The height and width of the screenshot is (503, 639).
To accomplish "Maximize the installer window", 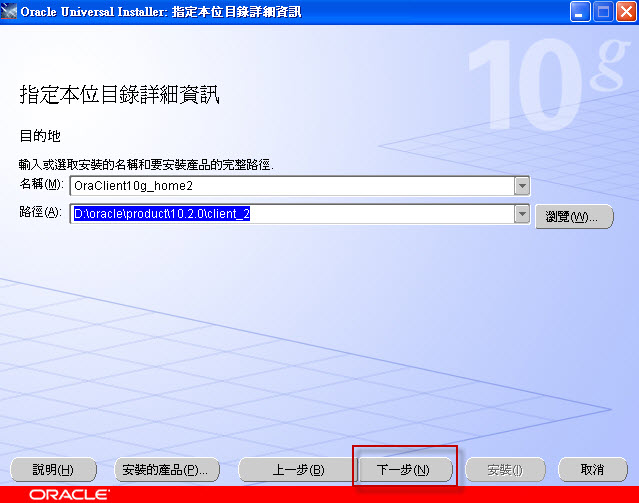I will point(603,11).
